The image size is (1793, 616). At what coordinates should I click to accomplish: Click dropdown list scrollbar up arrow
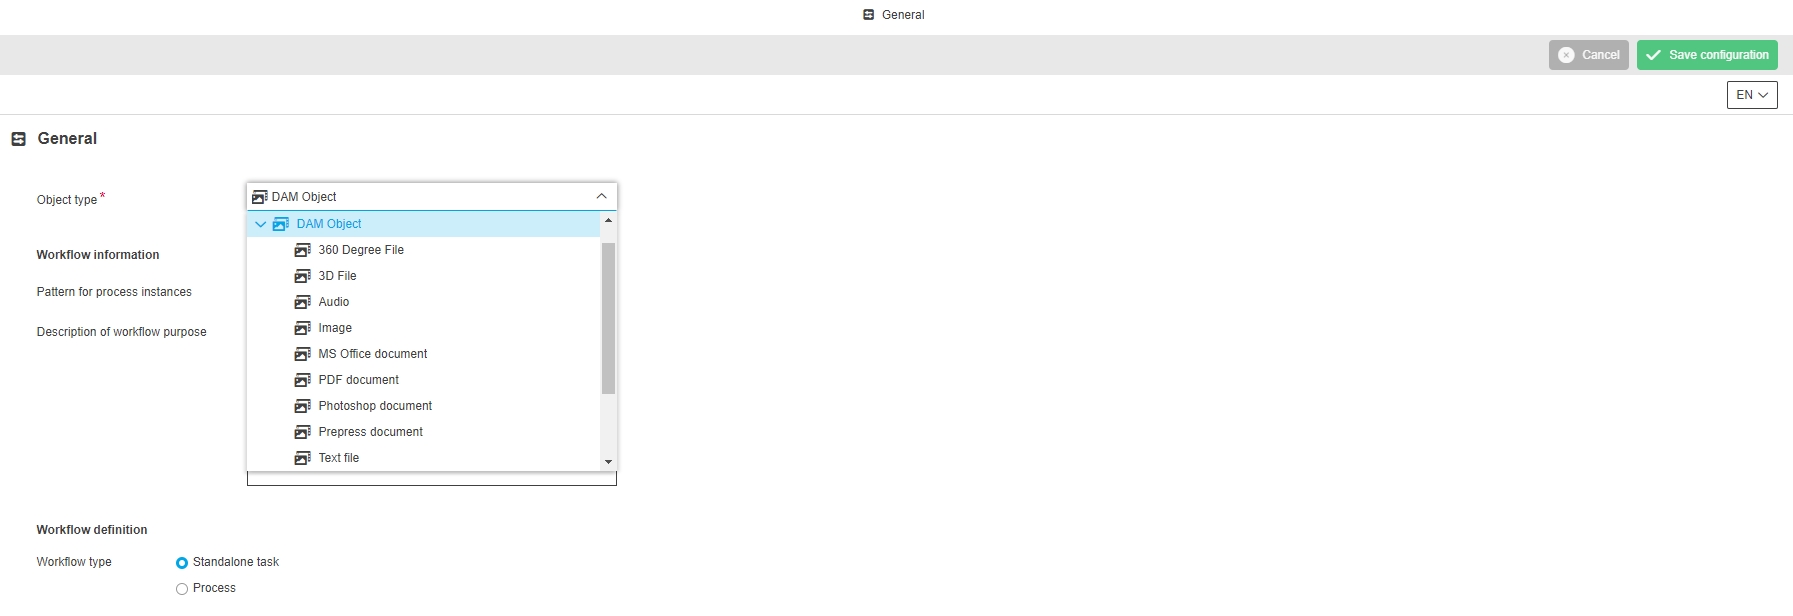[608, 220]
